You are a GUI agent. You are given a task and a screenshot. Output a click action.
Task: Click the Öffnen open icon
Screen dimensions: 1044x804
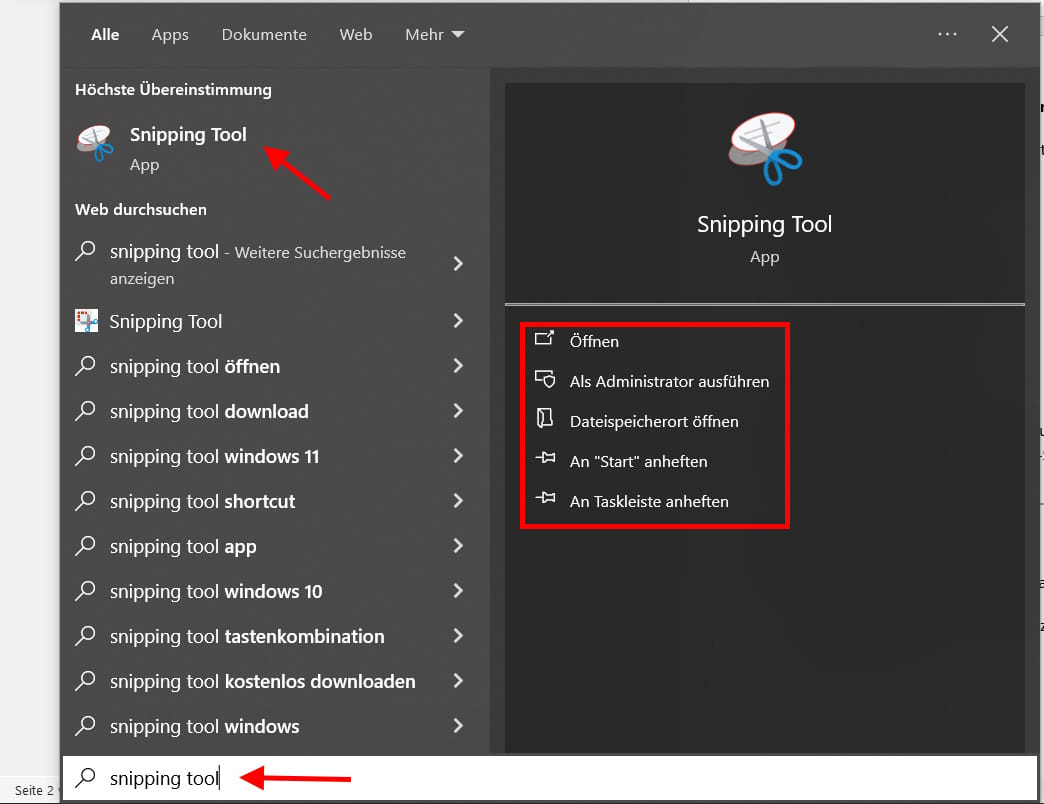[x=545, y=338]
